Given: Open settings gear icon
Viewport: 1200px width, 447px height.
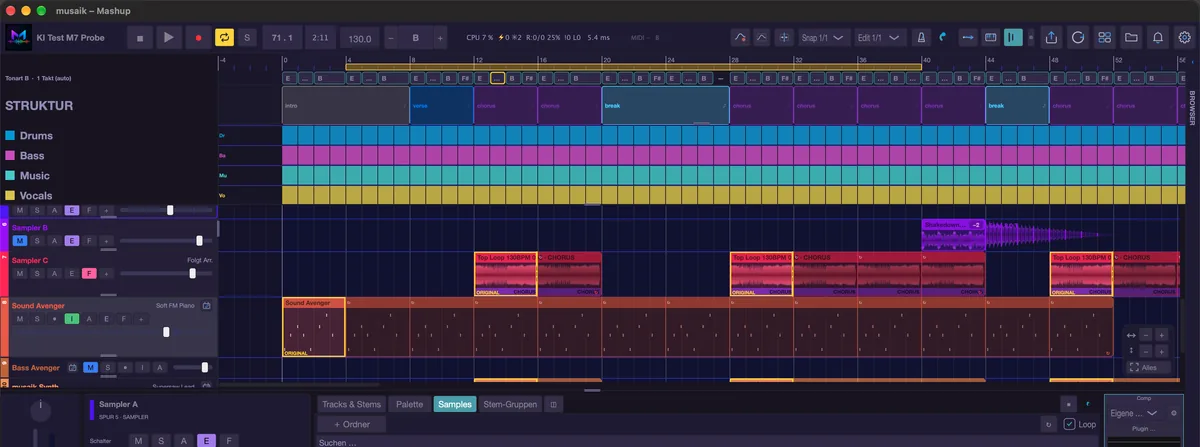Looking at the screenshot, I should point(1184,38).
